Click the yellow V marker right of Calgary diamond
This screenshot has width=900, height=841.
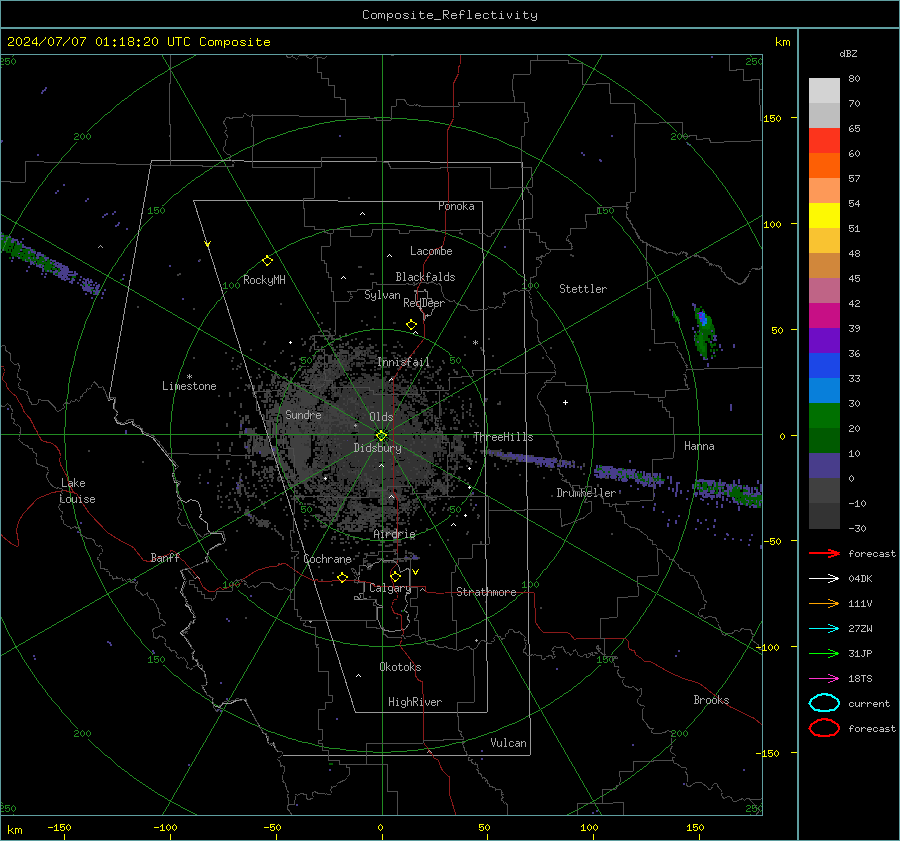[x=416, y=572]
